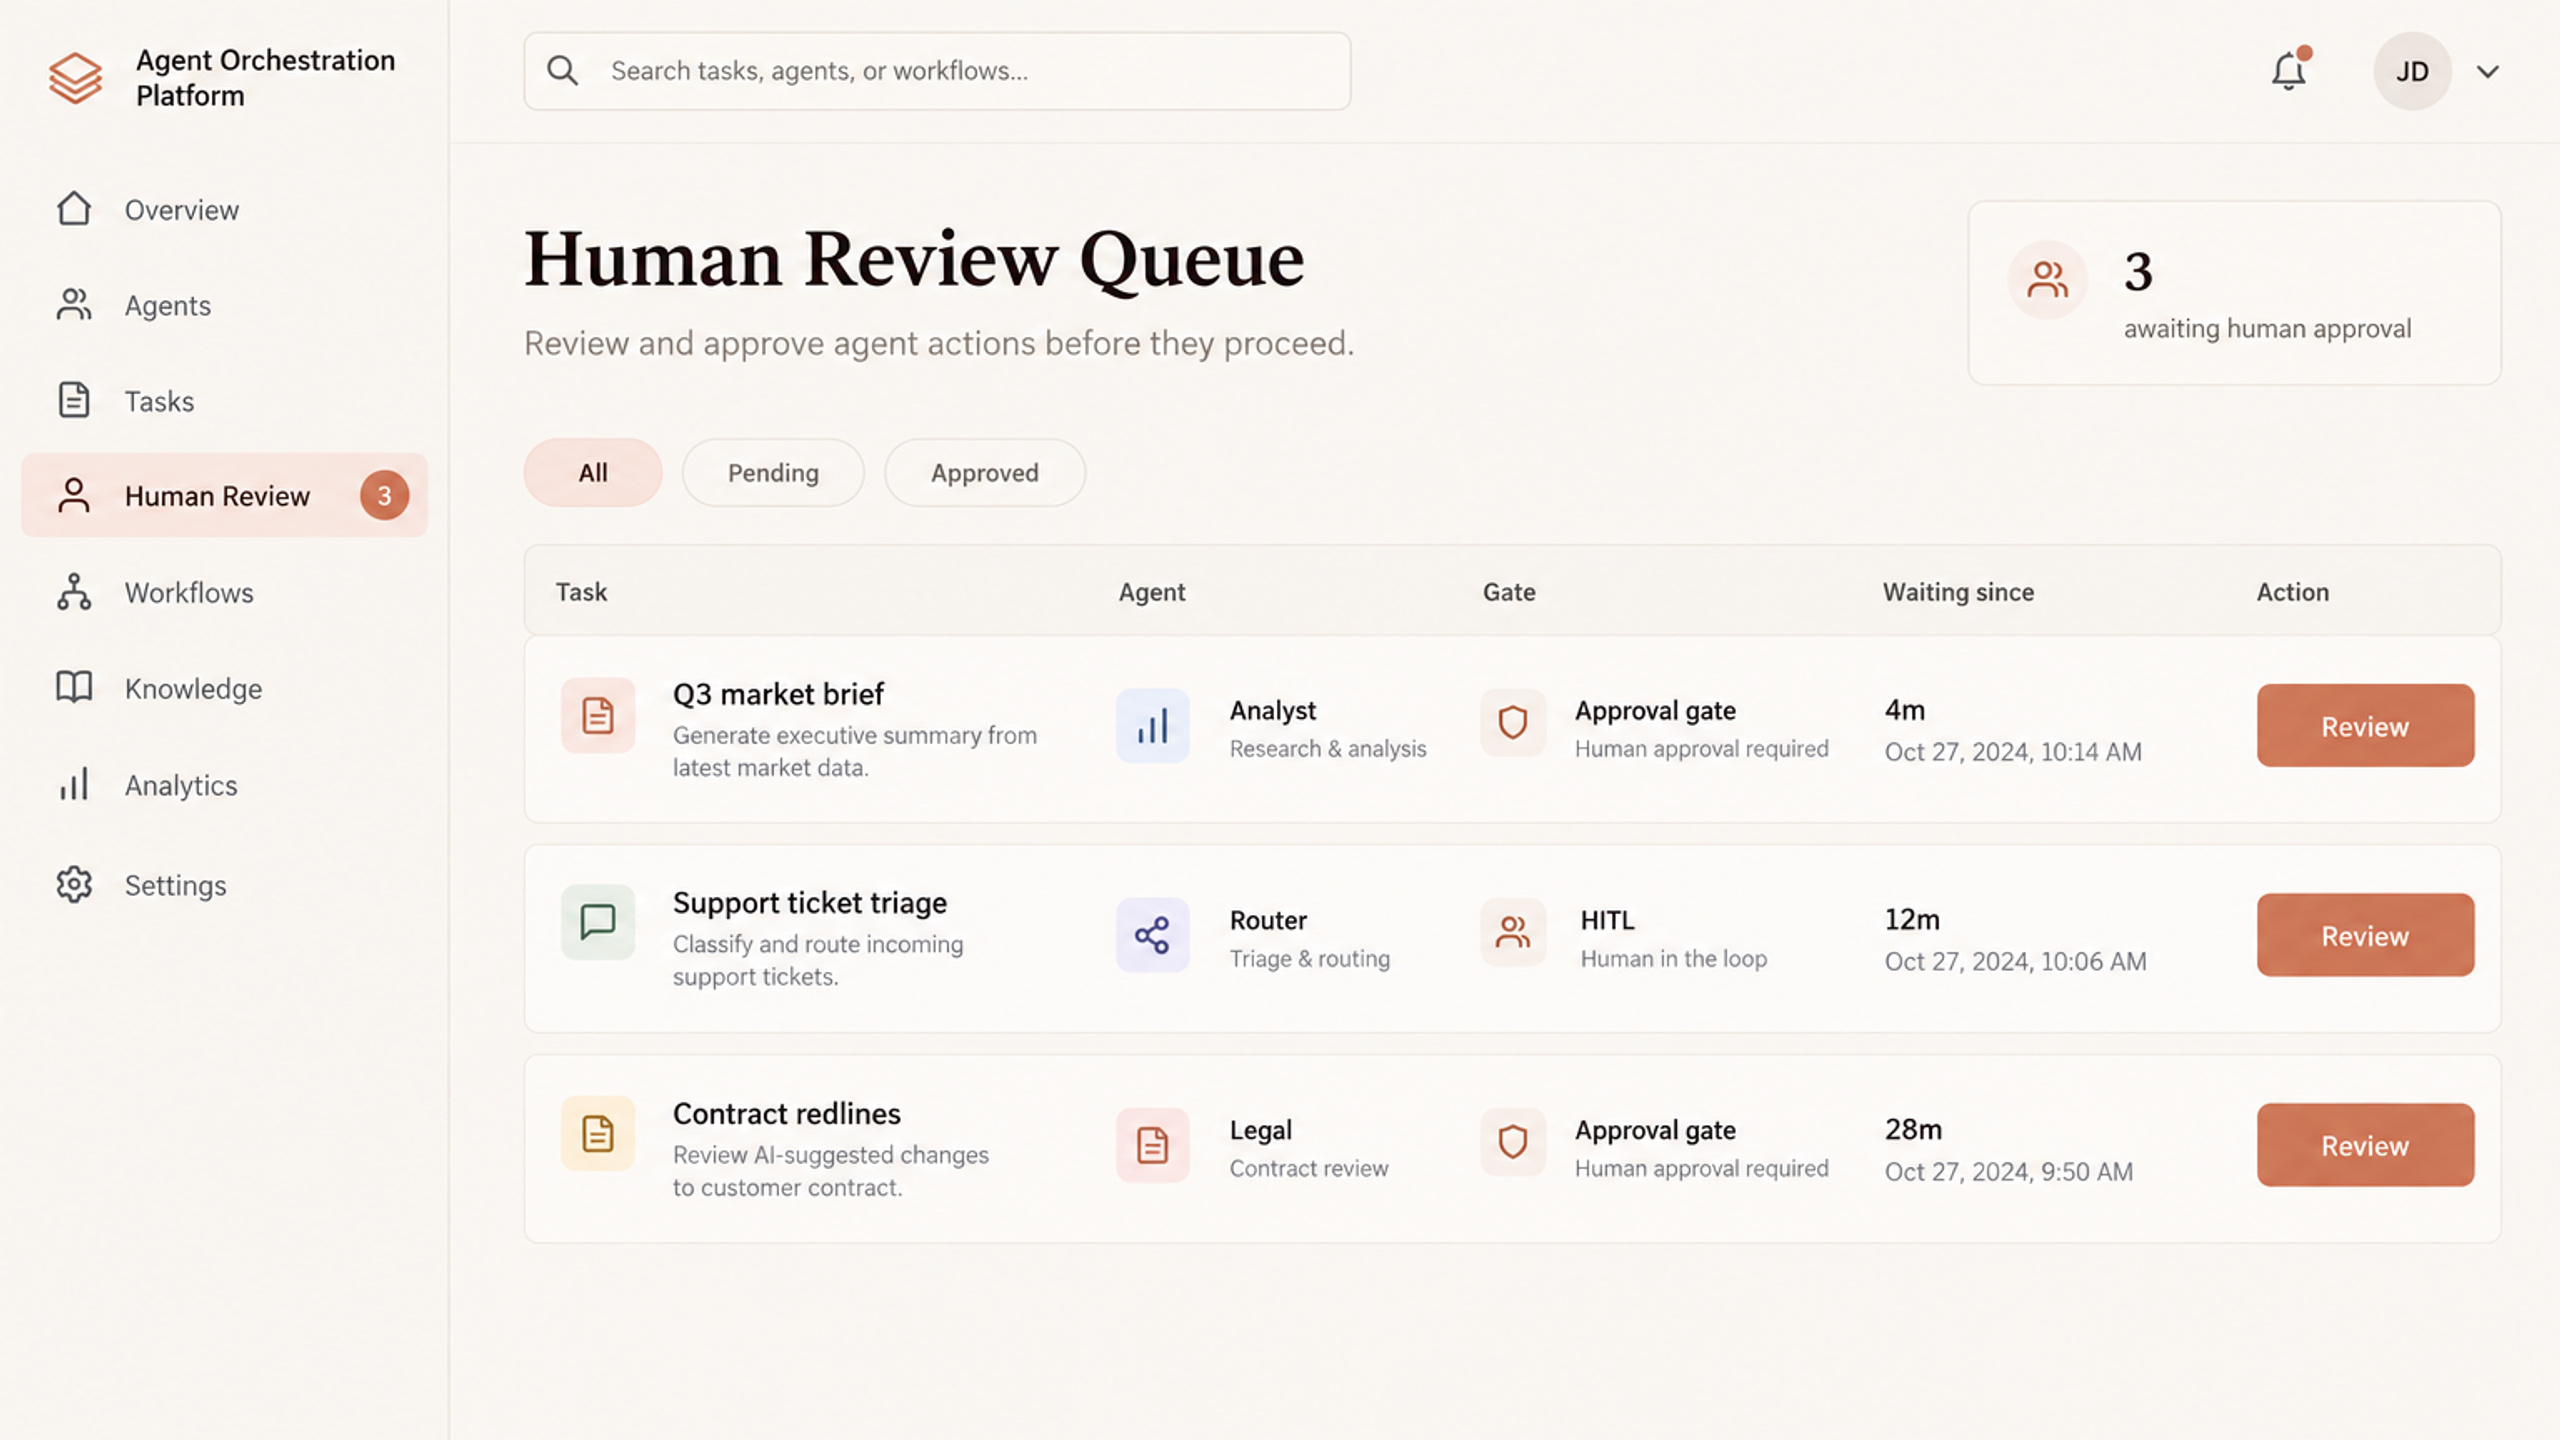This screenshot has width=2560, height=1440.
Task: Expand the JD account menu chevron
Action: coord(2488,72)
